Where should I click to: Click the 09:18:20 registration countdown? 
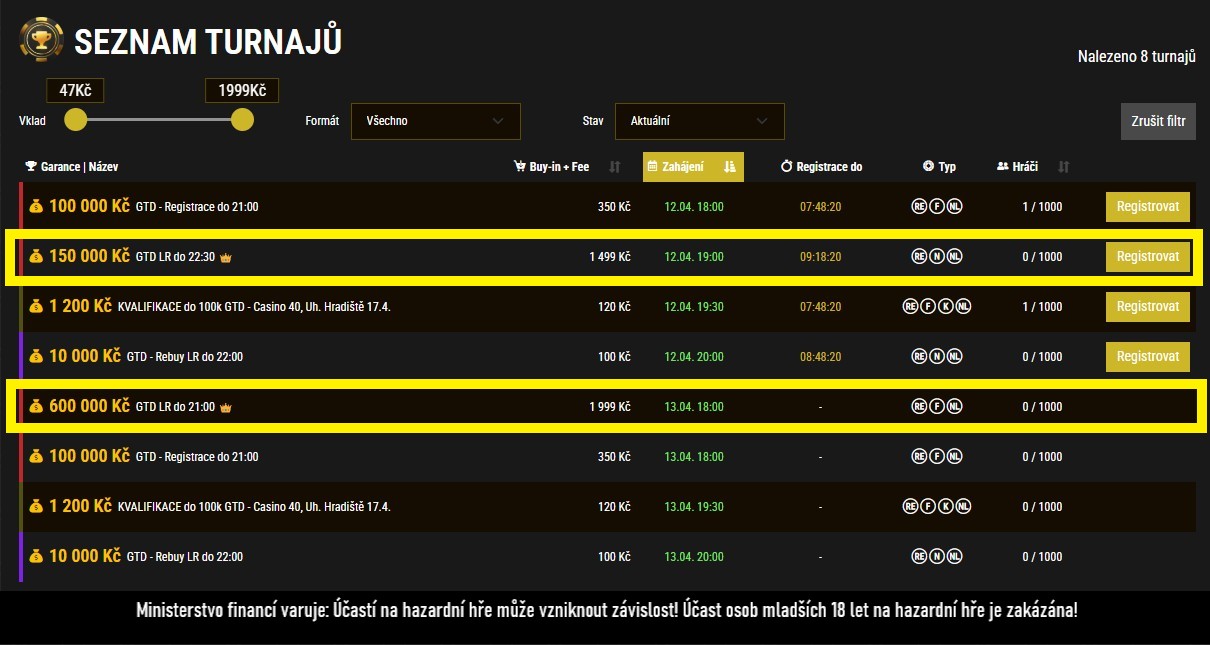820,257
